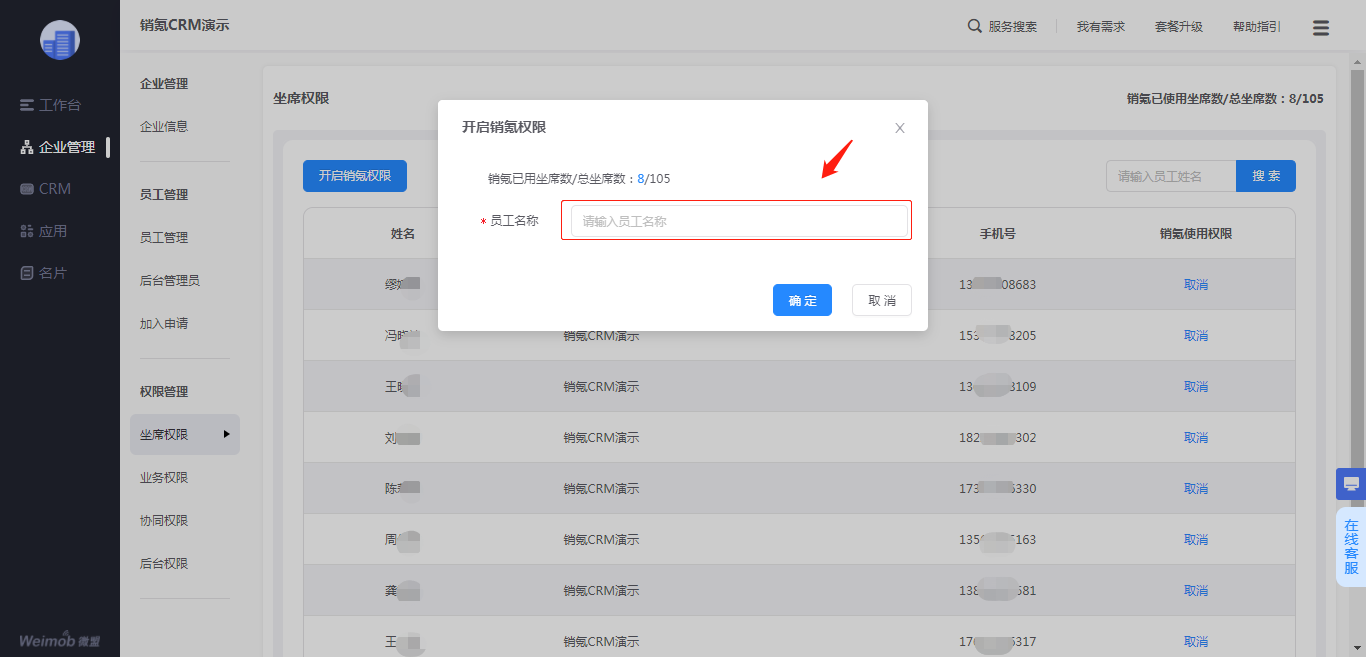Image resolution: width=1366 pixels, height=657 pixels.
Task: Click the arrow beside 坐席权限
Action: point(226,434)
